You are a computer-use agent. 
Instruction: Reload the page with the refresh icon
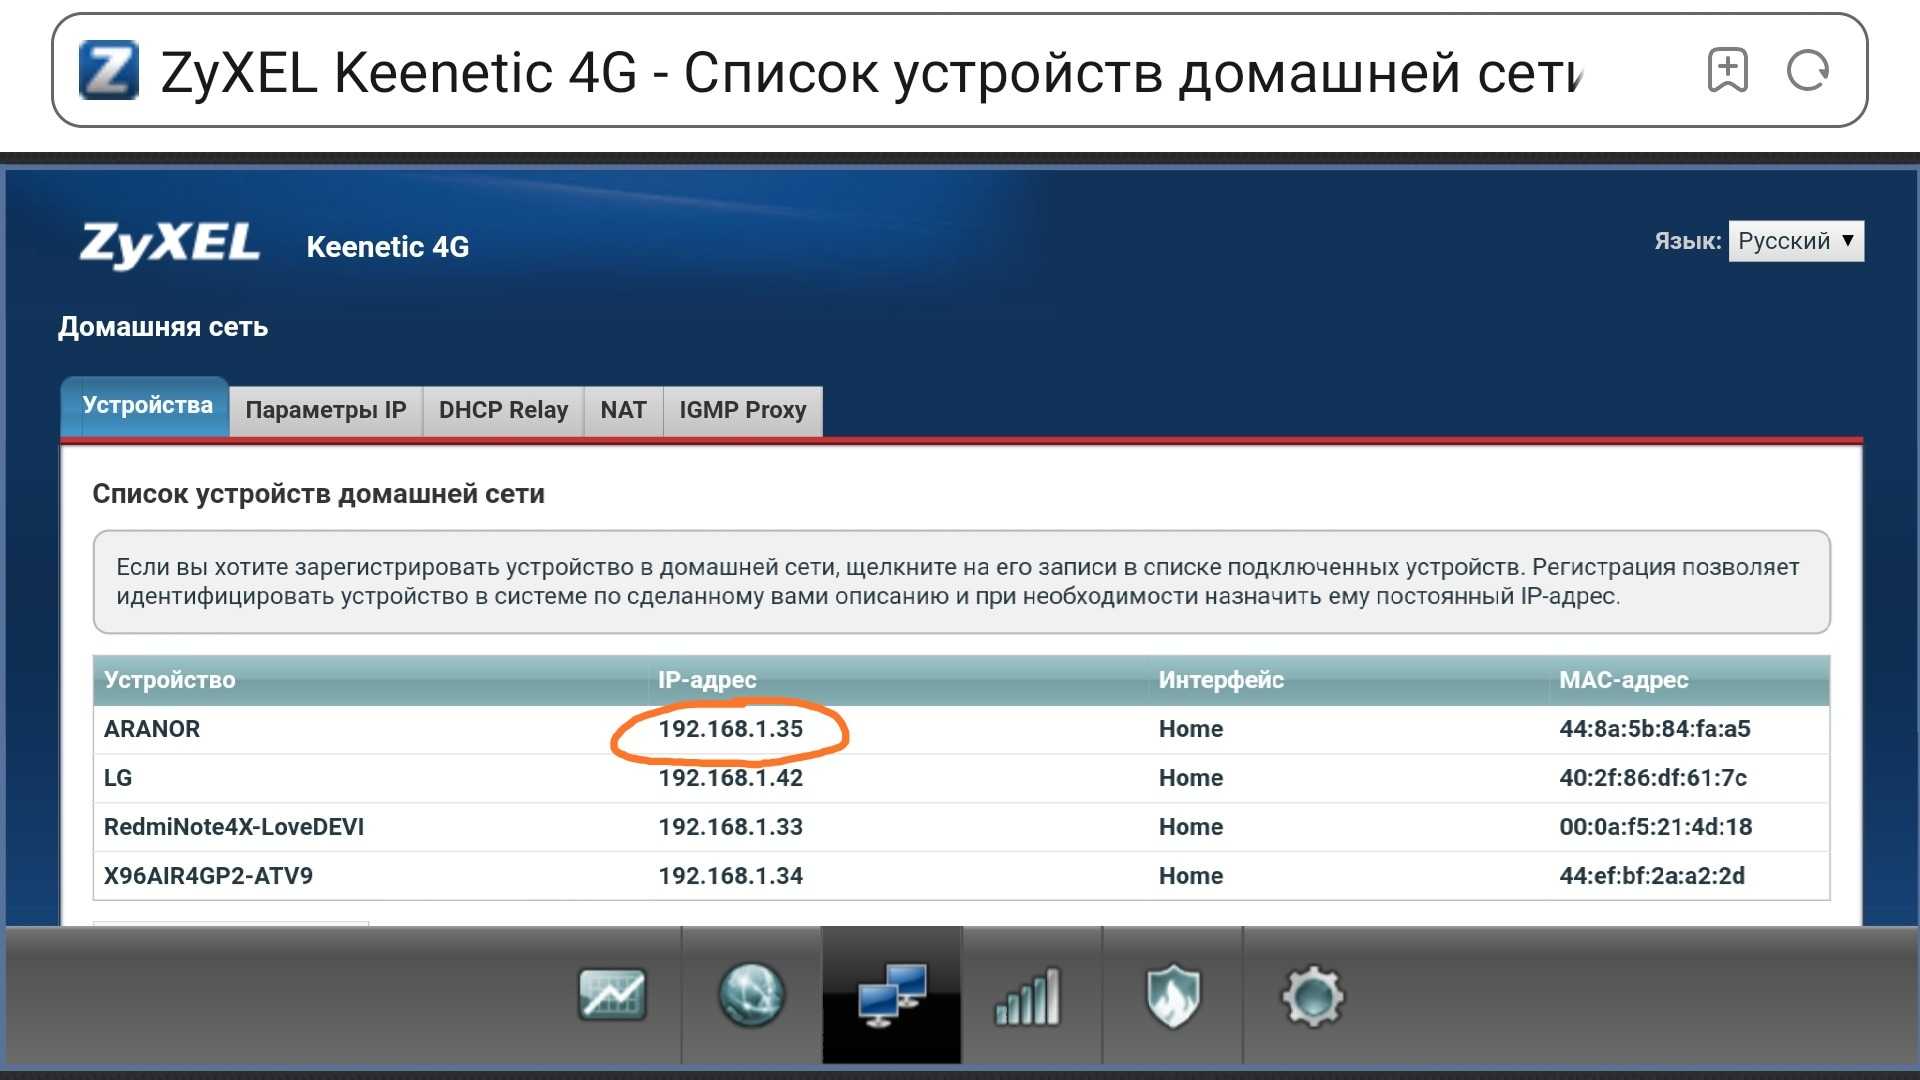(1808, 70)
